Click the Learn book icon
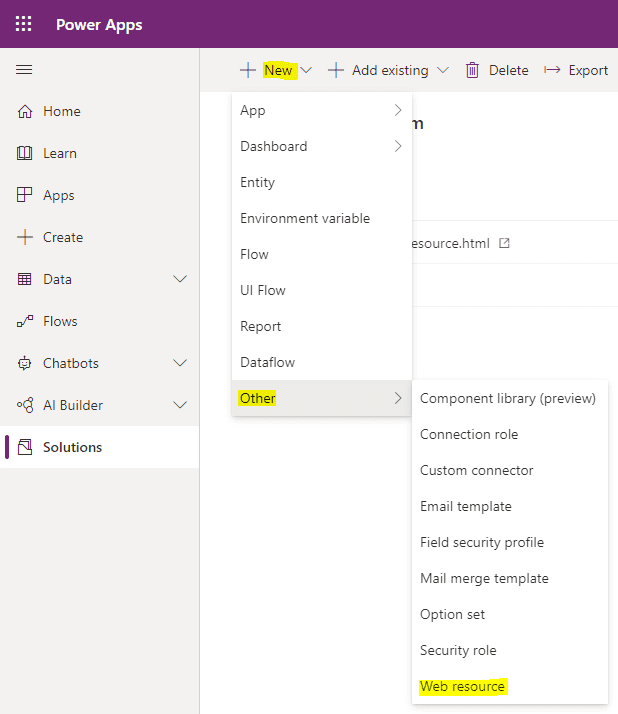 [25, 153]
